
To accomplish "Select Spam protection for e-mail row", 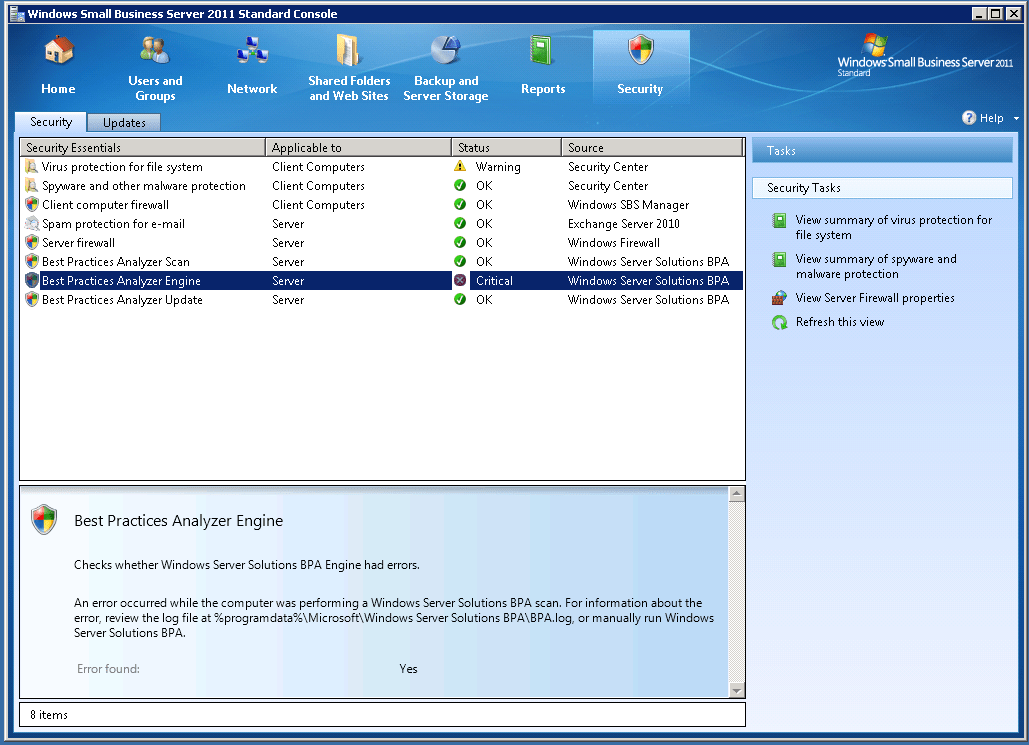I will pyautogui.click(x=382, y=224).
